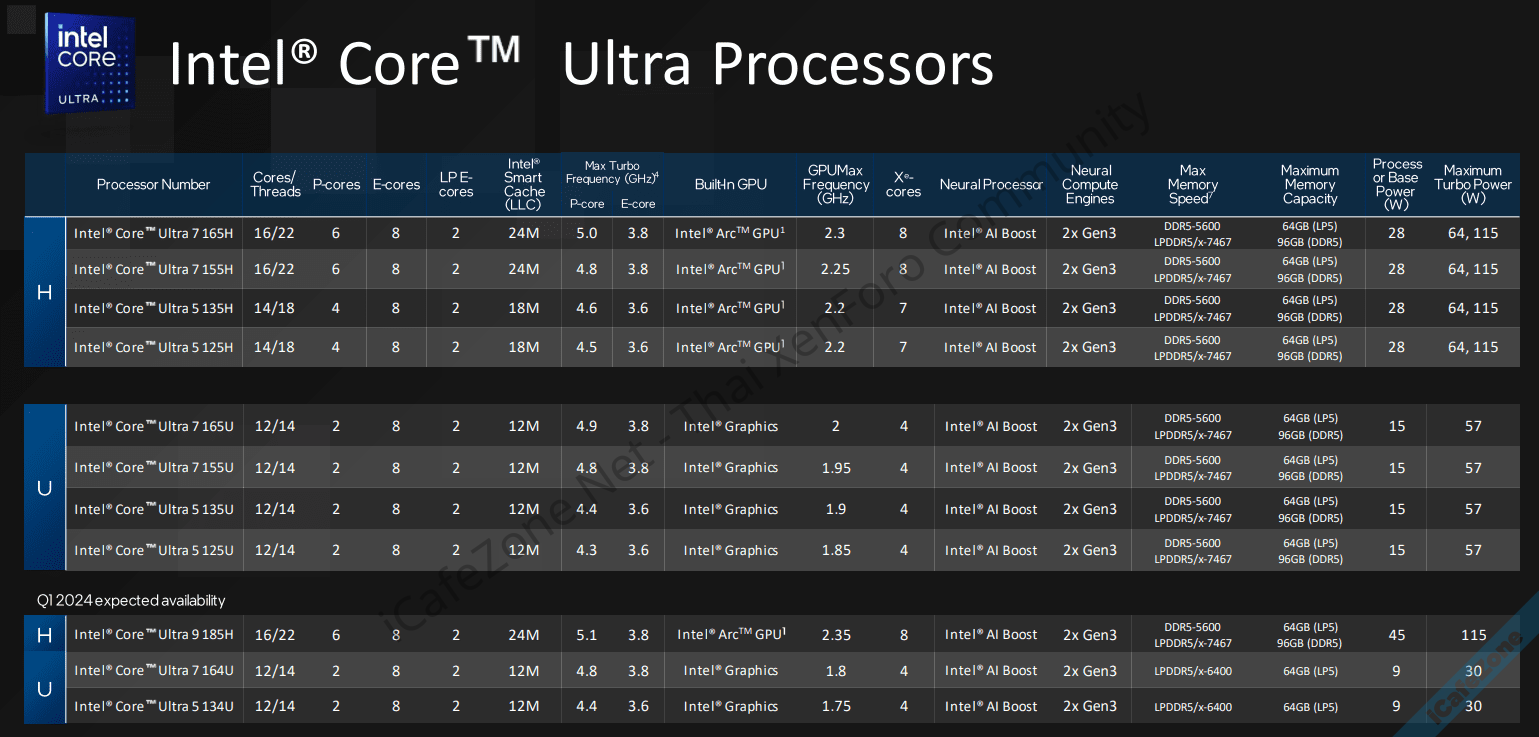The width and height of the screenshot is (1539, 737).
Task: Click the "Intel Smart Cache (LLC)" header
Action: click(x=524, y=184)
